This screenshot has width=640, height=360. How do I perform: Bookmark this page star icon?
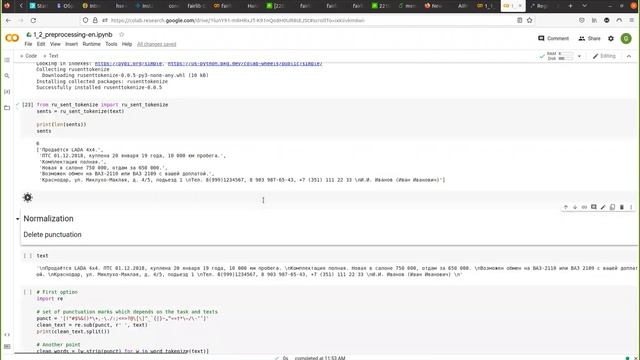(x=529, y=20)
